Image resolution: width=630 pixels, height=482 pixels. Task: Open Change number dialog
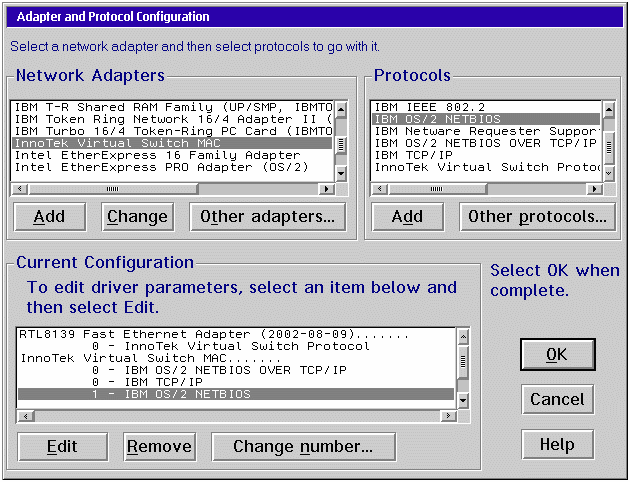click(x=303, y=447)
